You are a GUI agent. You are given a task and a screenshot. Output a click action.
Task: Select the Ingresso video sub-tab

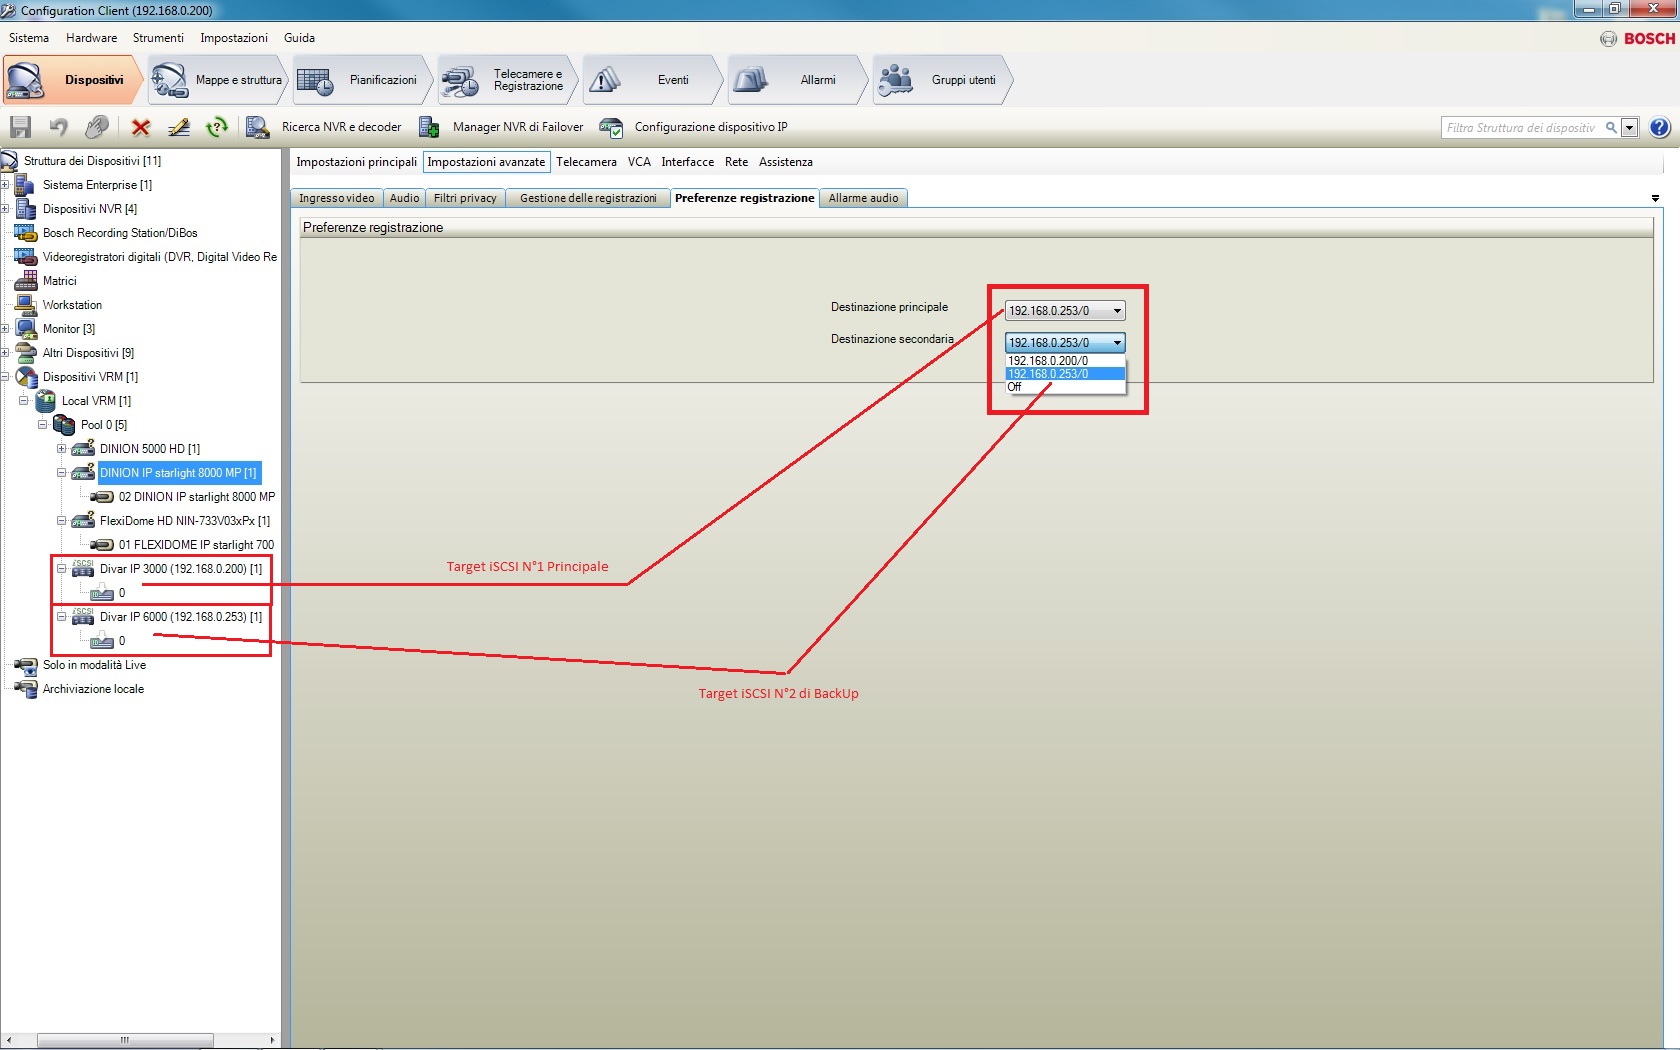pos(337,198)
